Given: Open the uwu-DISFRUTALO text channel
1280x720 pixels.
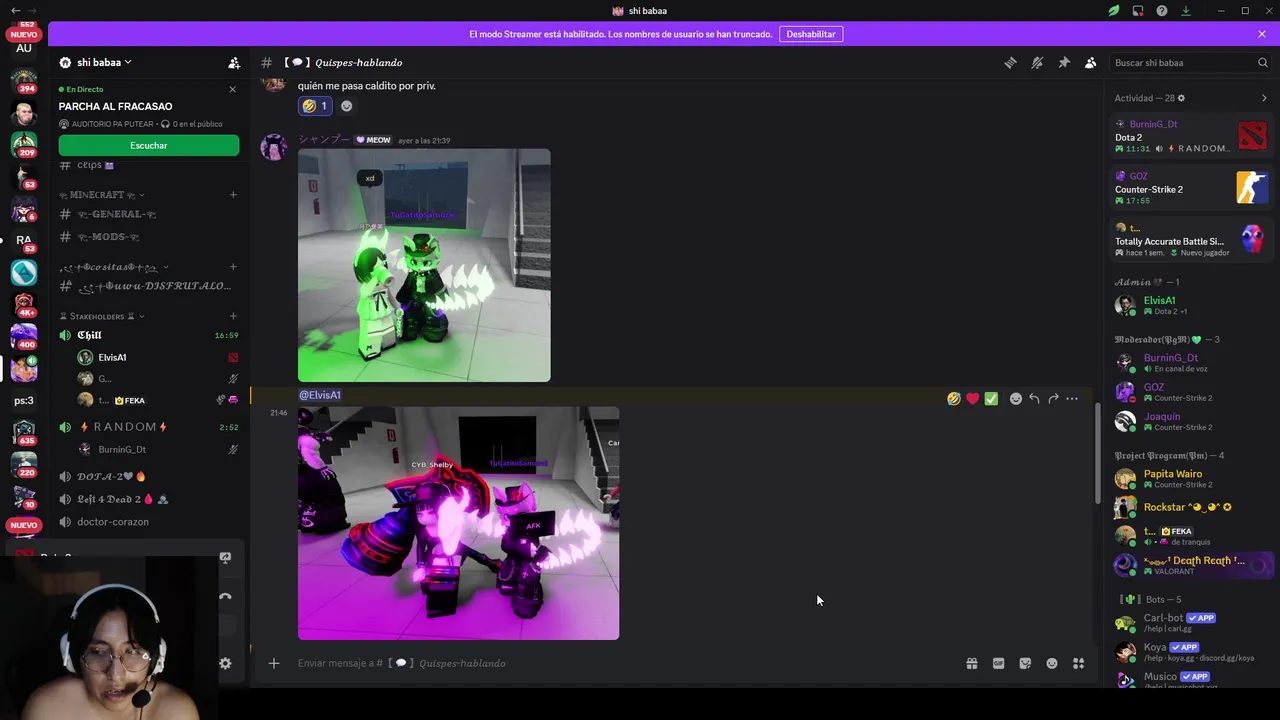Looking at the screenshot, I should tap(149, 286).
